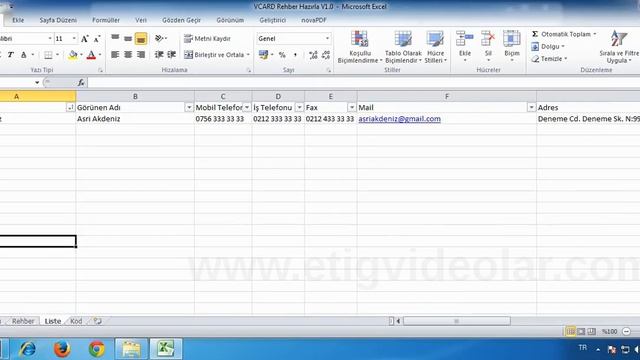This screenshot has width=640, height=360.
Task: Open the font size dropdown showing 11
Action: tap(74, 38)
